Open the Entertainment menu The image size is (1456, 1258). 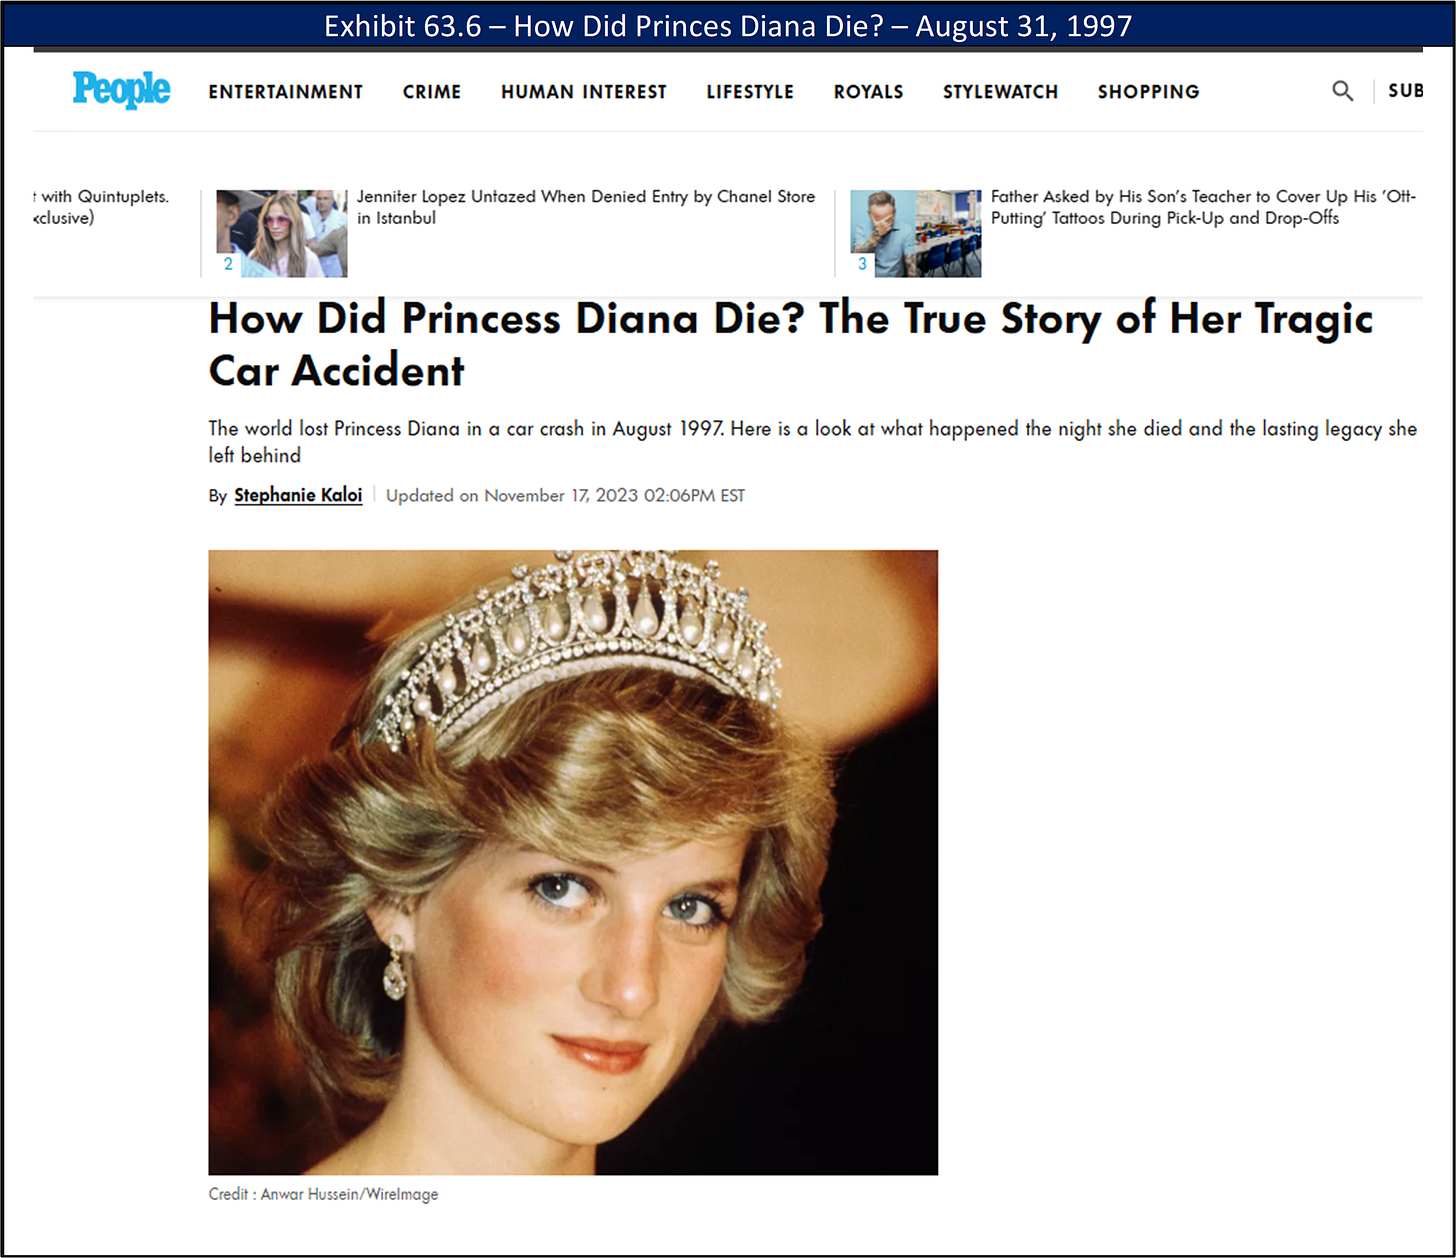285,92
